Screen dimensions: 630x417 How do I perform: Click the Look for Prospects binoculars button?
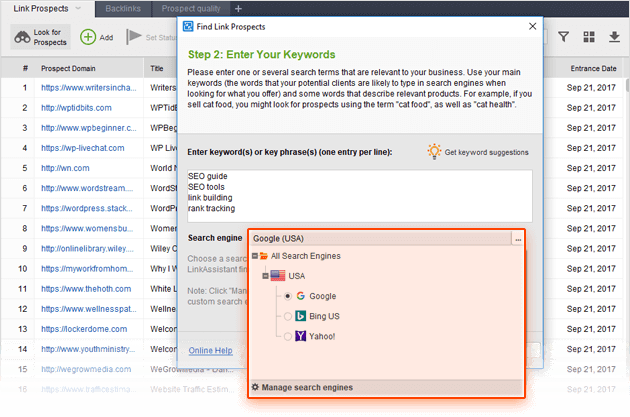pos(40,37)
